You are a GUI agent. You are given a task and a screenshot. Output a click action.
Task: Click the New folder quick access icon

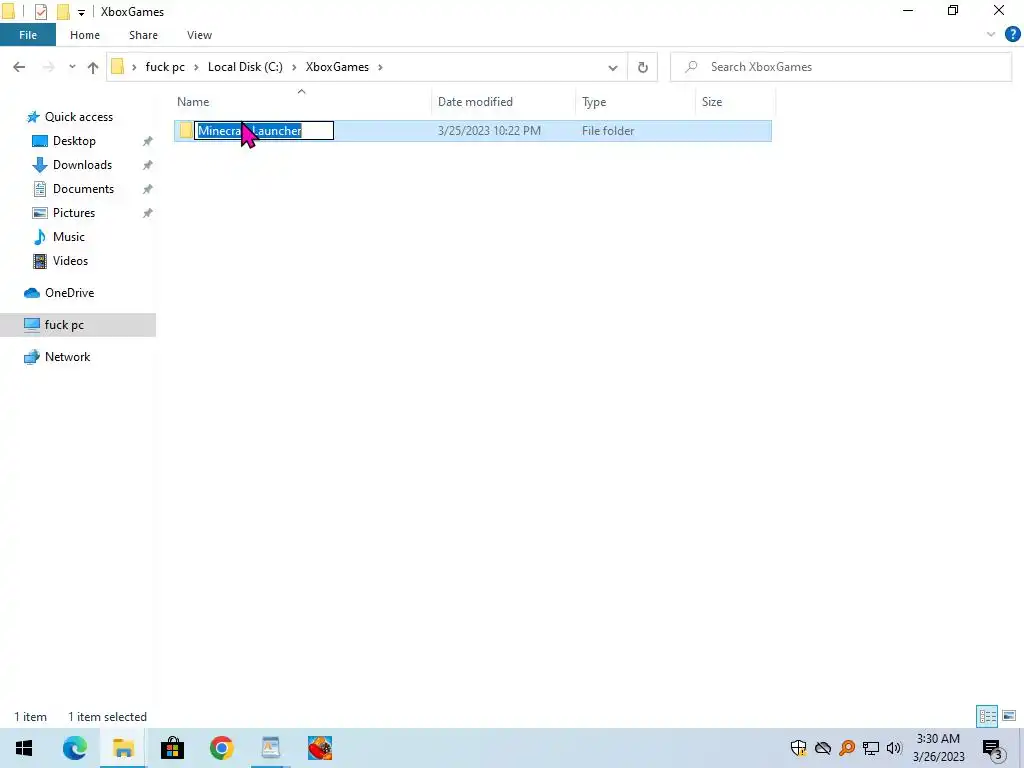click(x=63, y=12)
